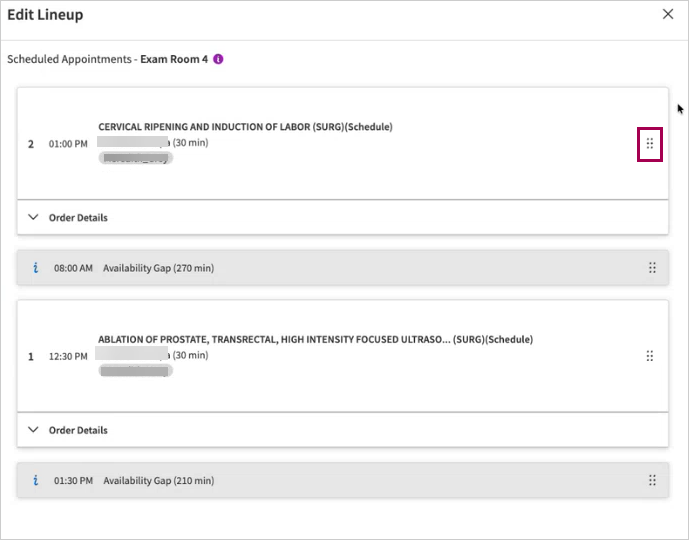Click the 12:30 PM time on appointment 1
This screenshot has width=689, height=540.
68,357
